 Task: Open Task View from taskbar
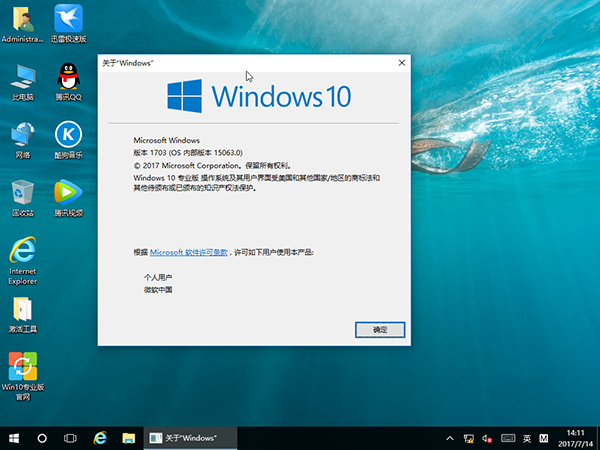pos(71,438)
